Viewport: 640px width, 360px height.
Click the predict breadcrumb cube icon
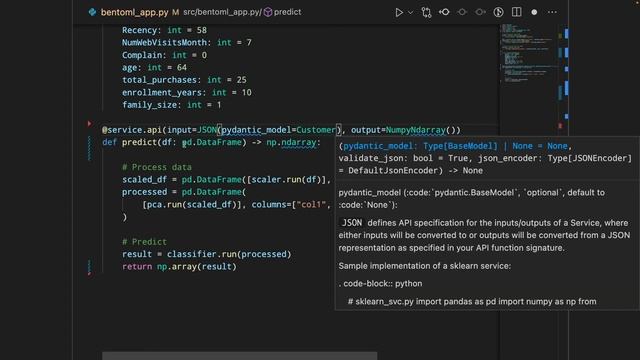click(x=268, y=12)
